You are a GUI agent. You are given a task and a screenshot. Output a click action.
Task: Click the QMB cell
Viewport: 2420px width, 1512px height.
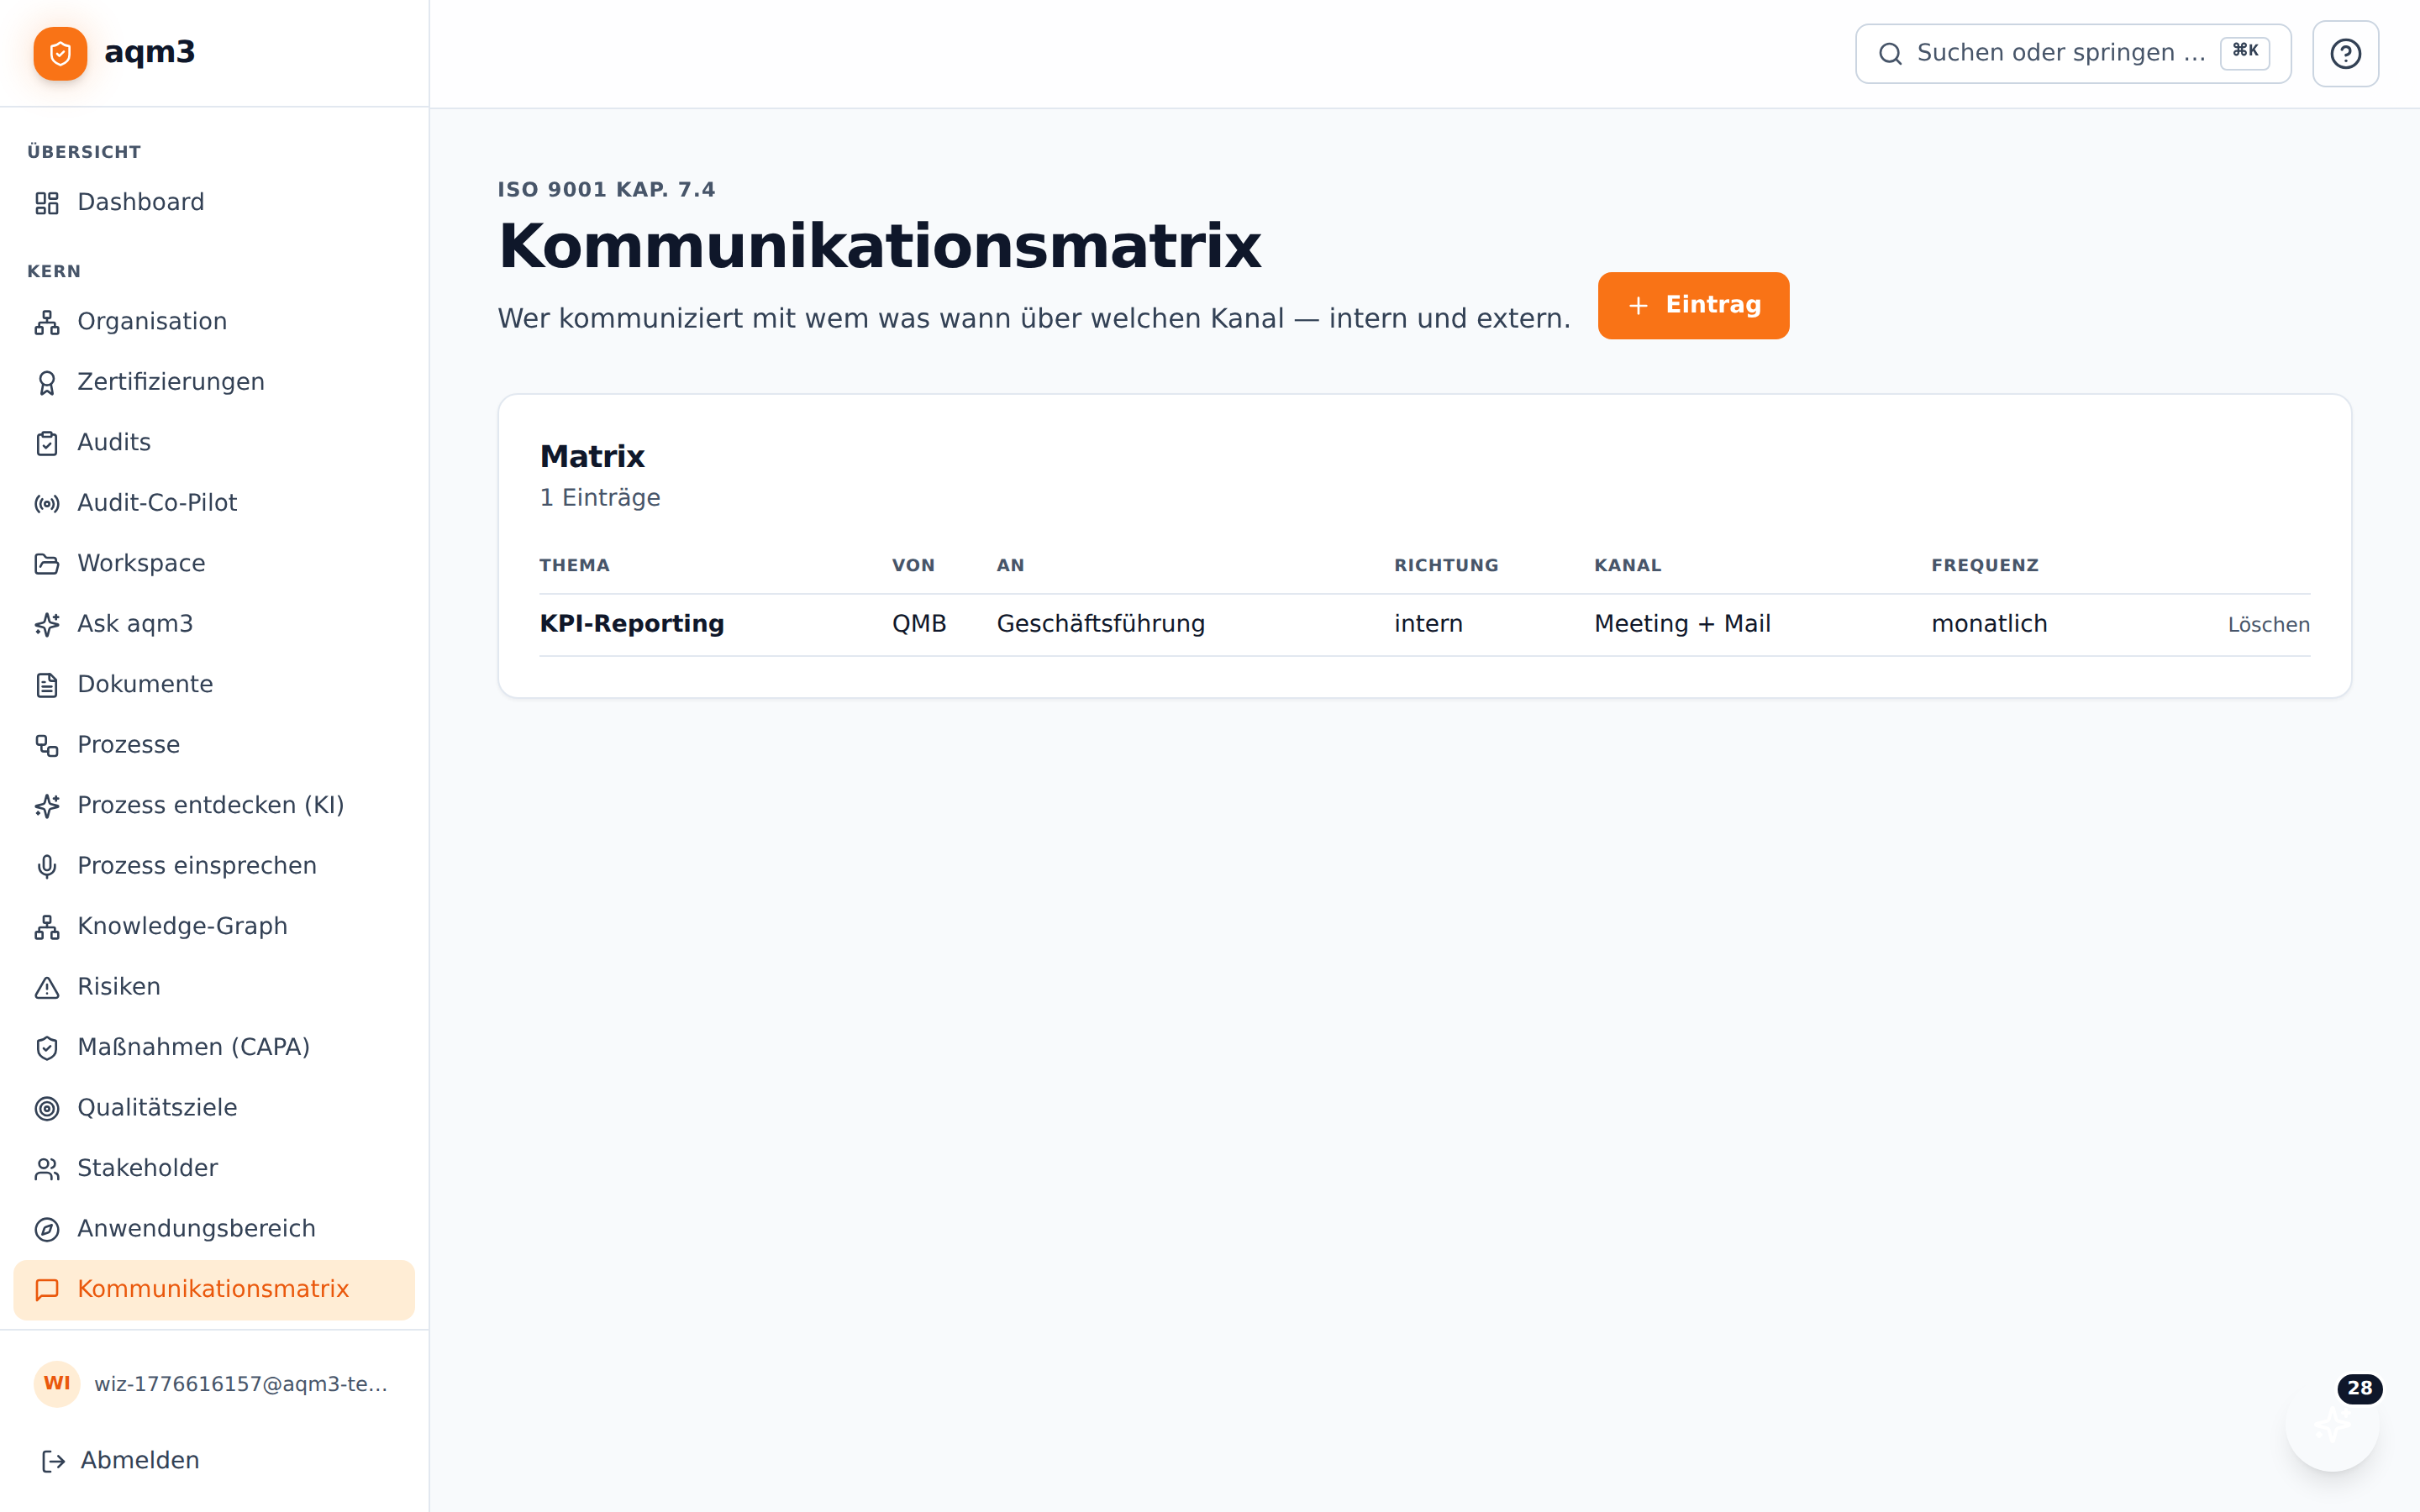click(919, 624)
